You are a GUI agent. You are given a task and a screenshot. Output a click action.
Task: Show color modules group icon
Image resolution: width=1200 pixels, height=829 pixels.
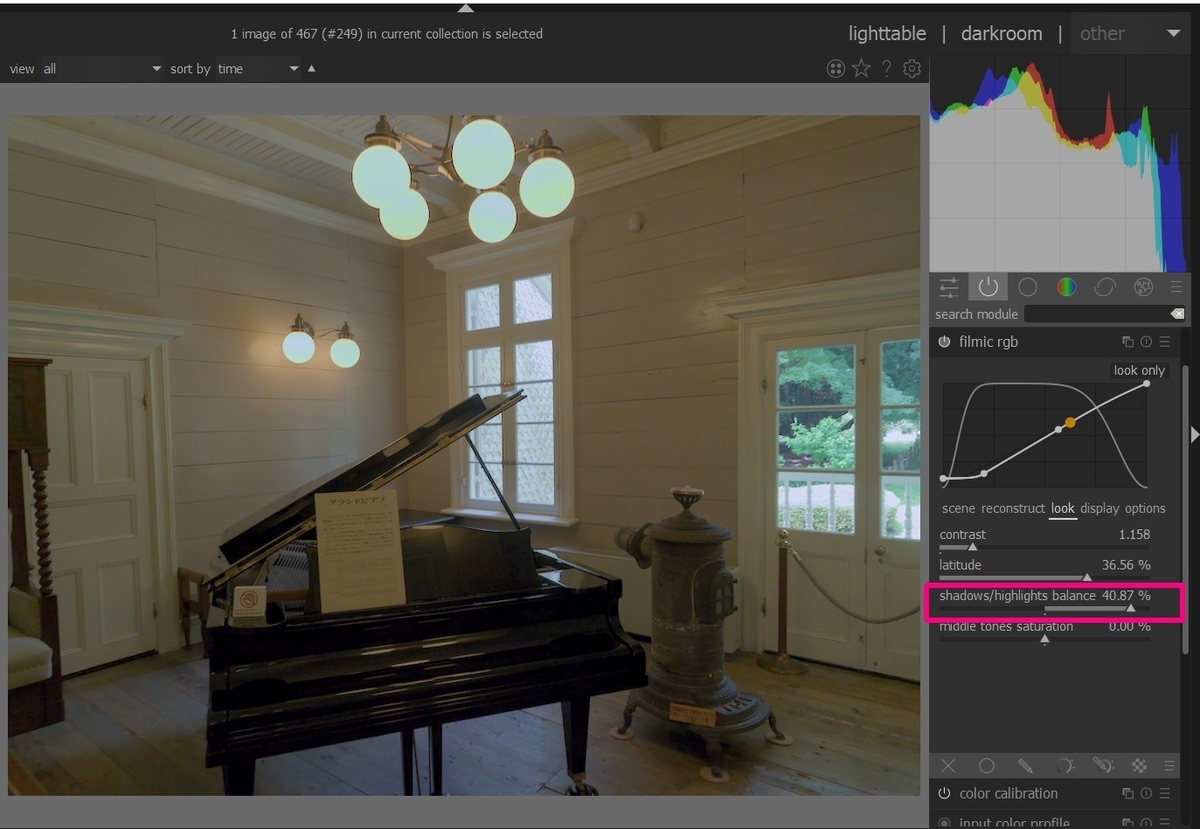pos(1066,288)
